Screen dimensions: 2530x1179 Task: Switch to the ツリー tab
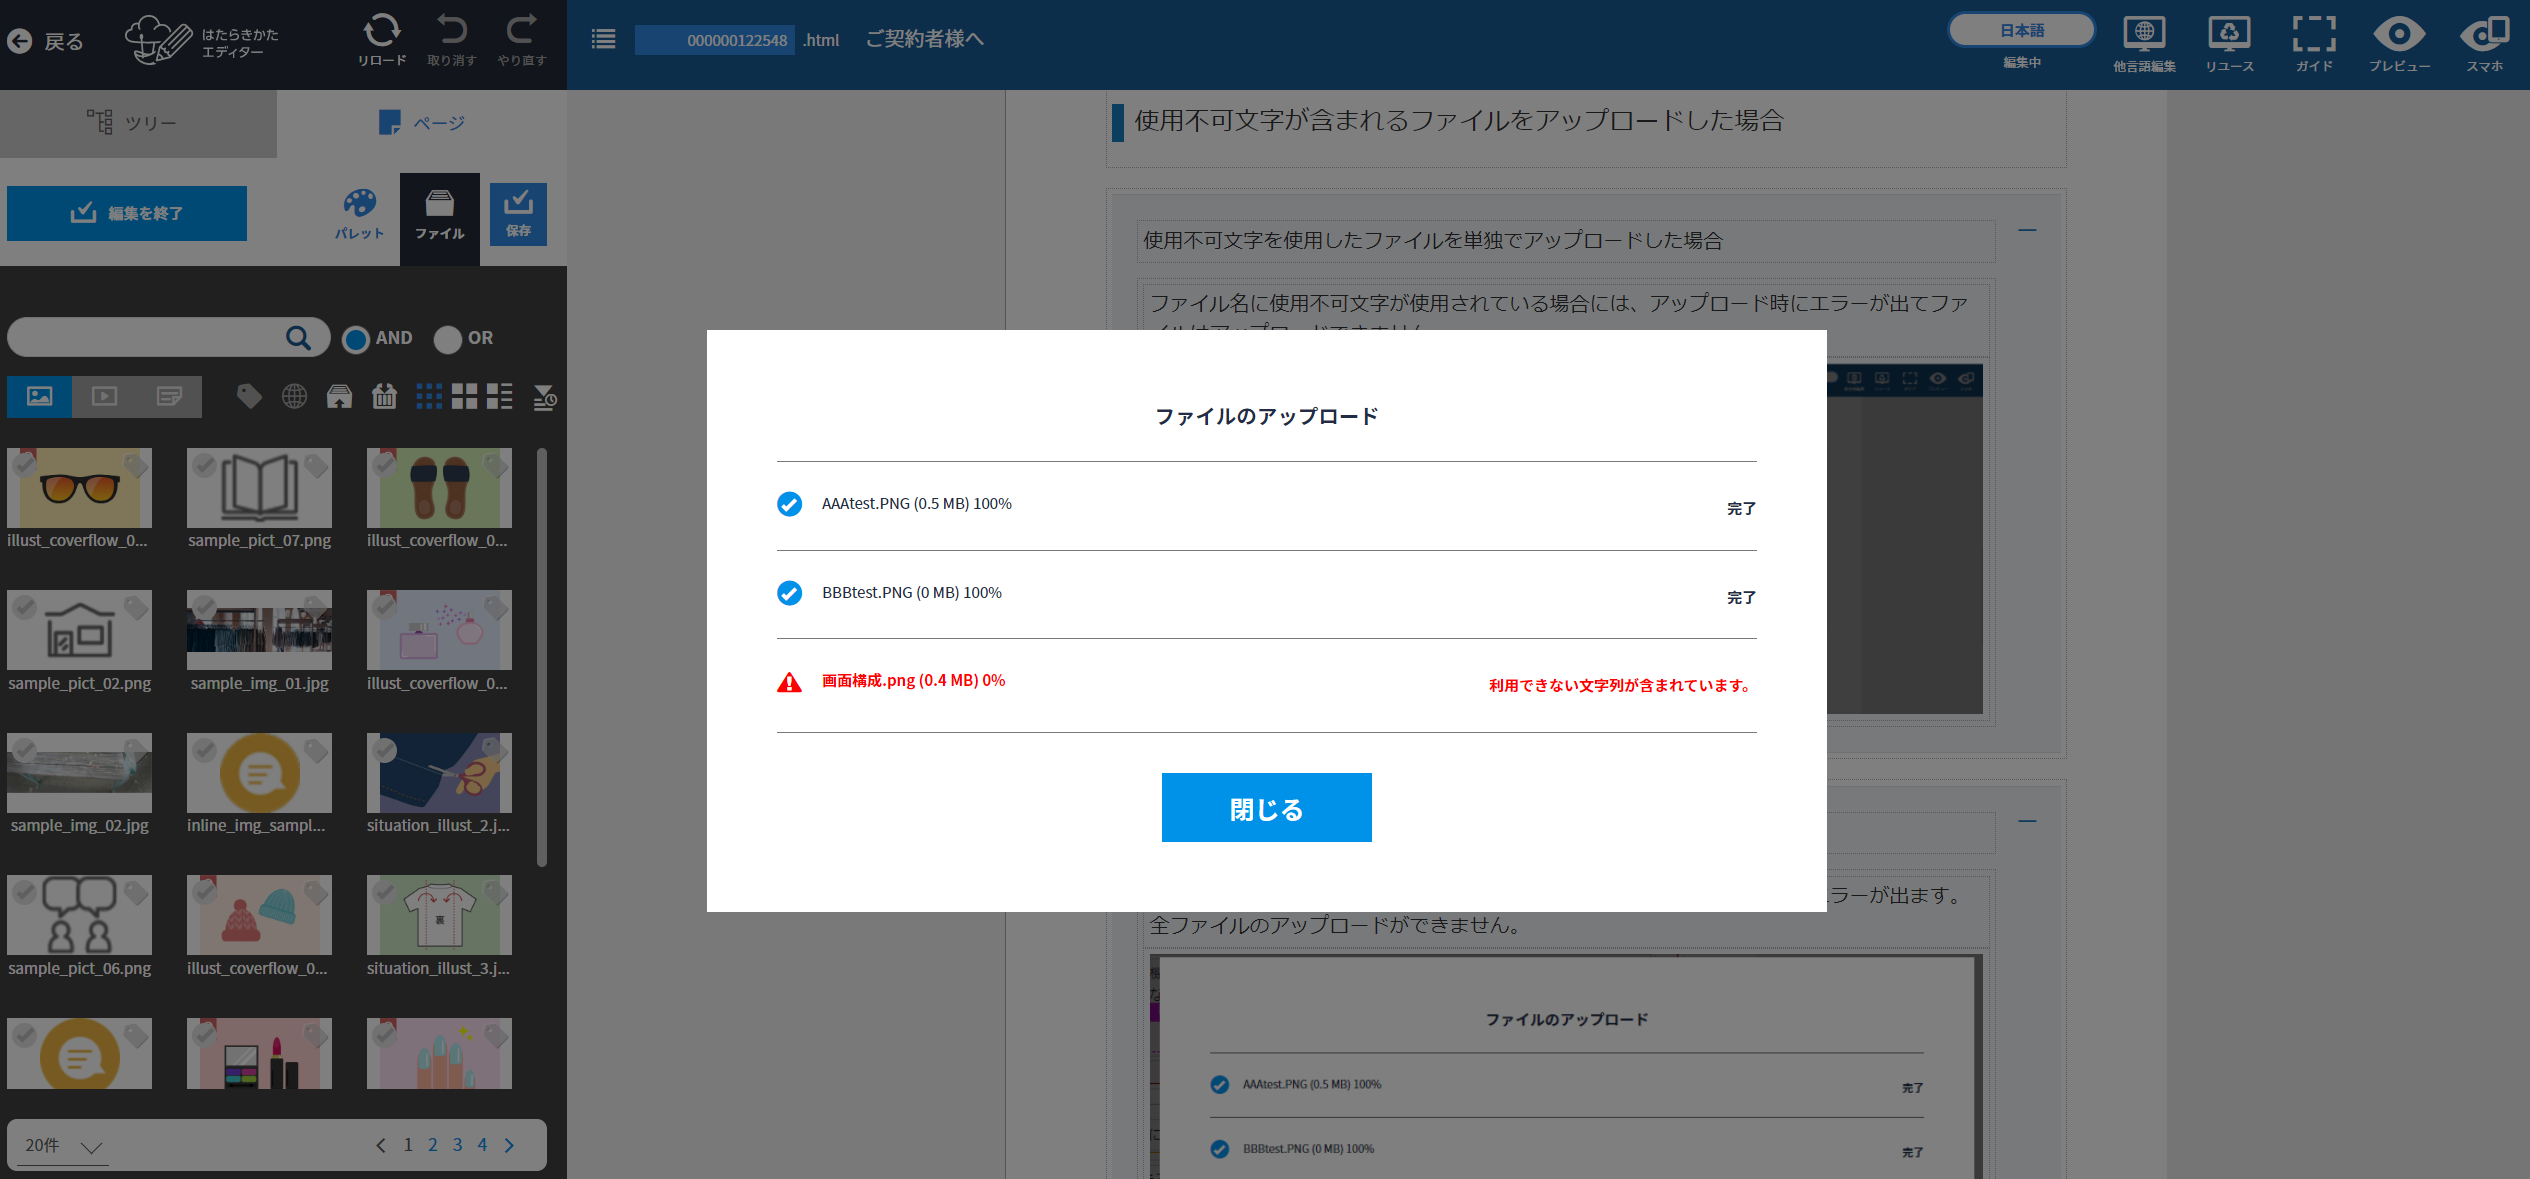pos(138,123)
